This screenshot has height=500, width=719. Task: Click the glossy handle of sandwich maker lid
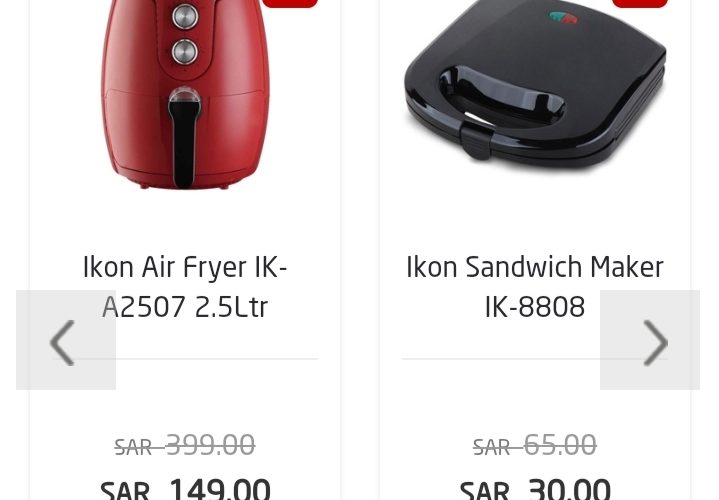[x=502, y=95]
